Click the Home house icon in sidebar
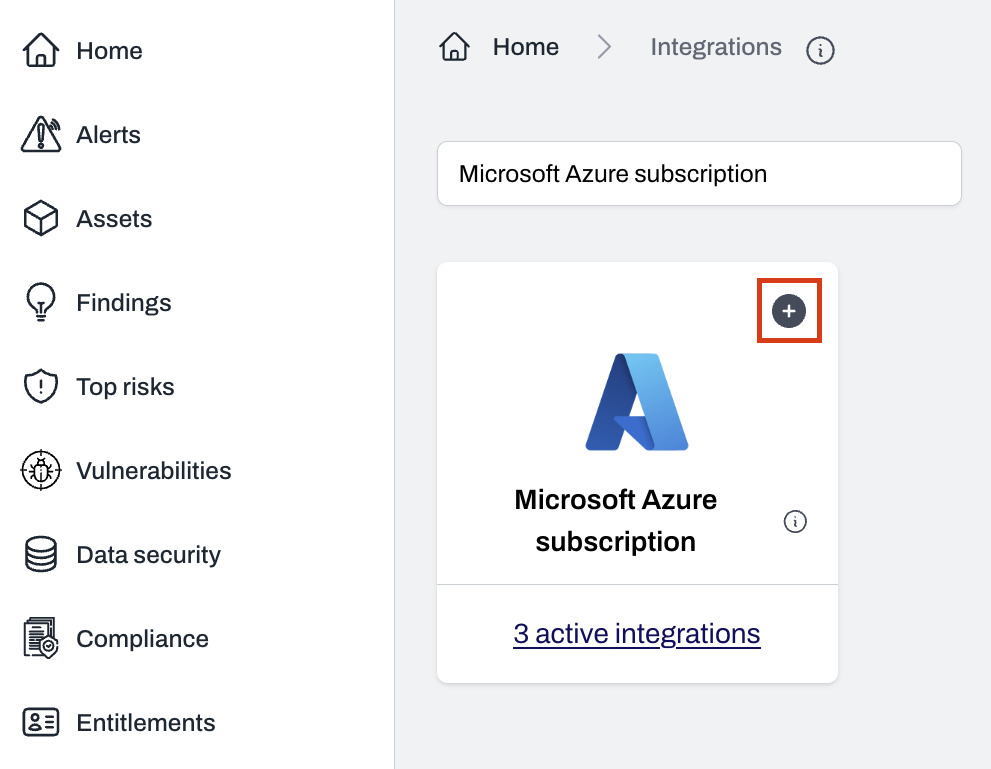991x769 pixels. pyautogui.click(x=40, y=50)
